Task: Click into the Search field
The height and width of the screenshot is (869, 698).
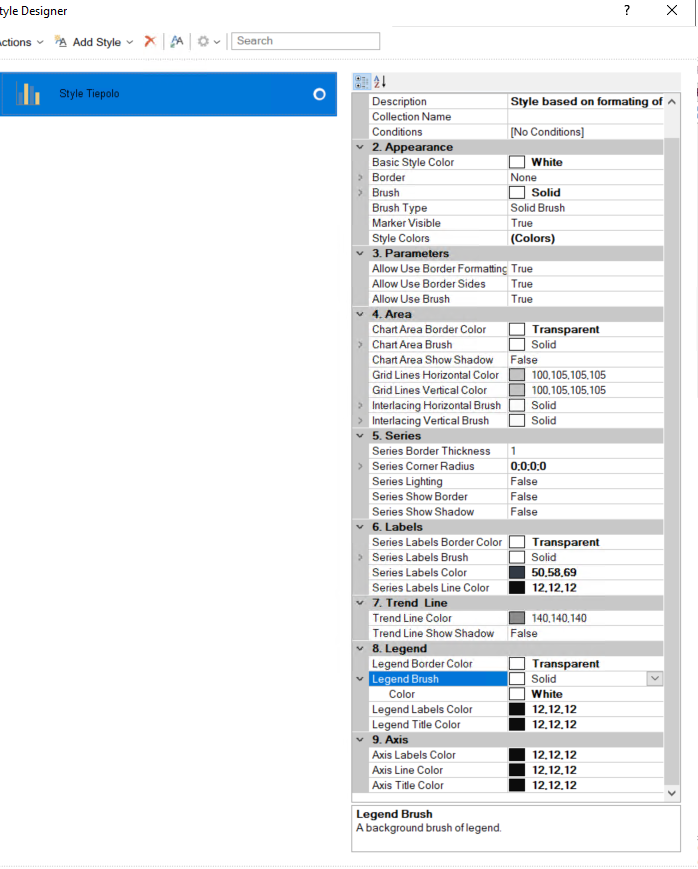Action: (x=305, y=41)
